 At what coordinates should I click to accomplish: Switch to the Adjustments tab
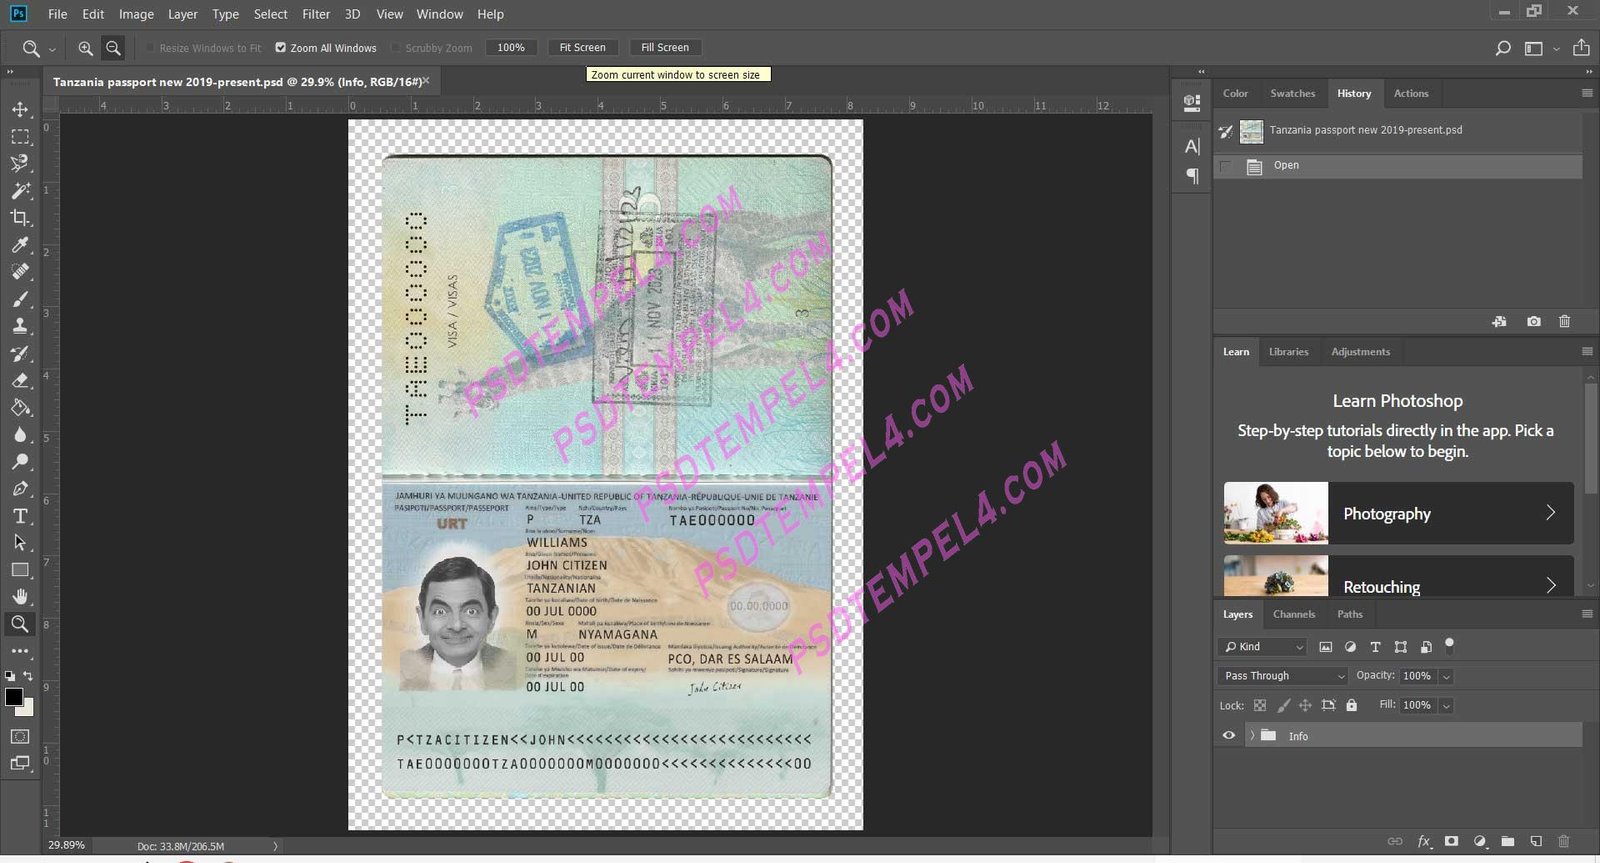(x=1360, y=352)
